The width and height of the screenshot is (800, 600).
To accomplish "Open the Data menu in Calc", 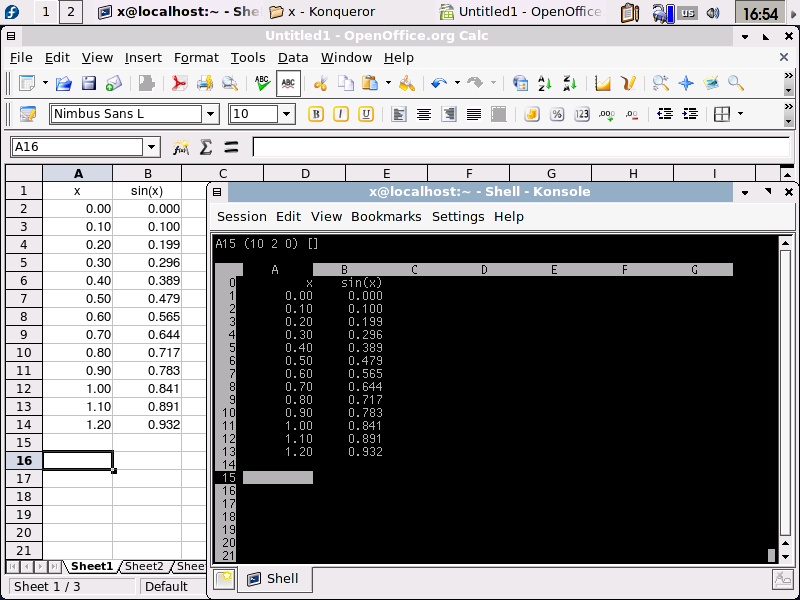I will (x=293, y=58).
